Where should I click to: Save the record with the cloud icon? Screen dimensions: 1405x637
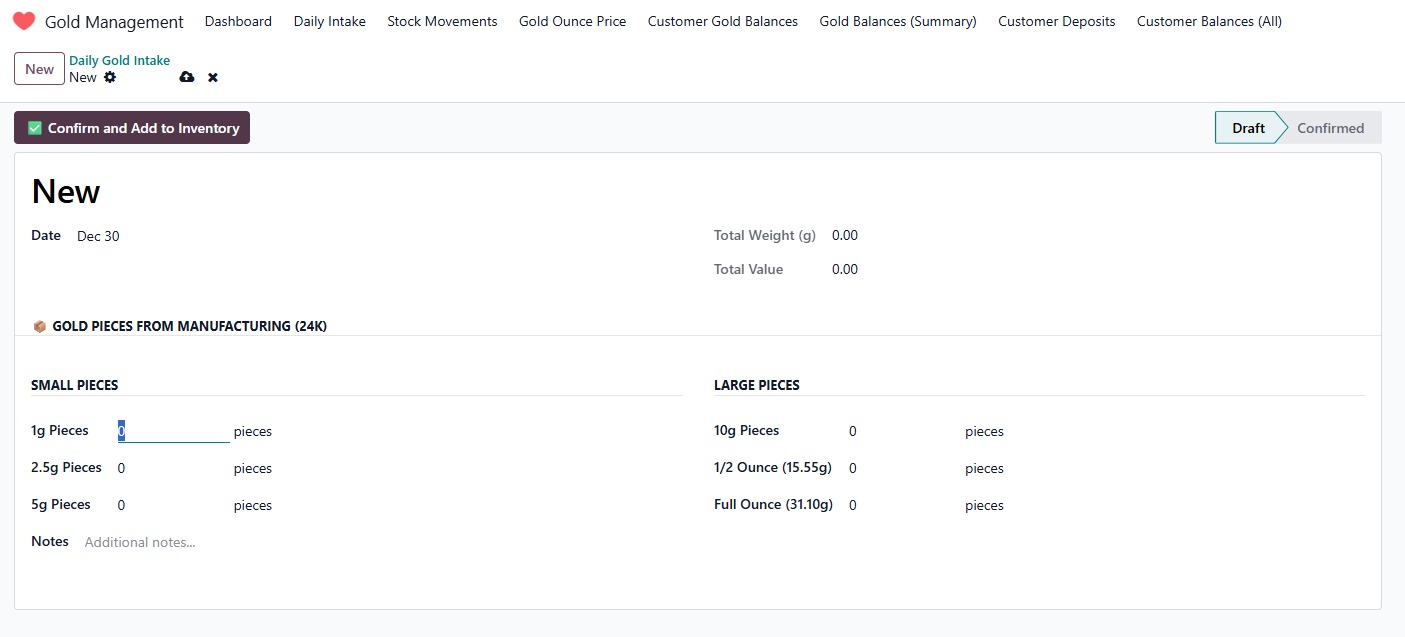(x=187, y=77)
